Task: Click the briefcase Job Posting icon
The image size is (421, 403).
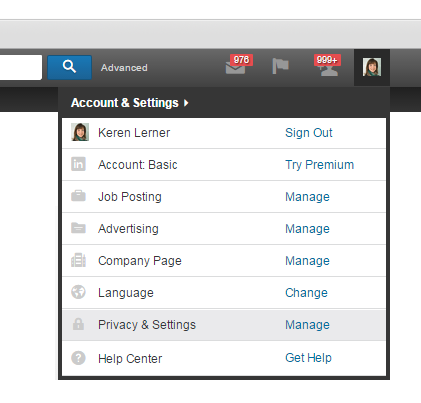Action: click(78, 196)
